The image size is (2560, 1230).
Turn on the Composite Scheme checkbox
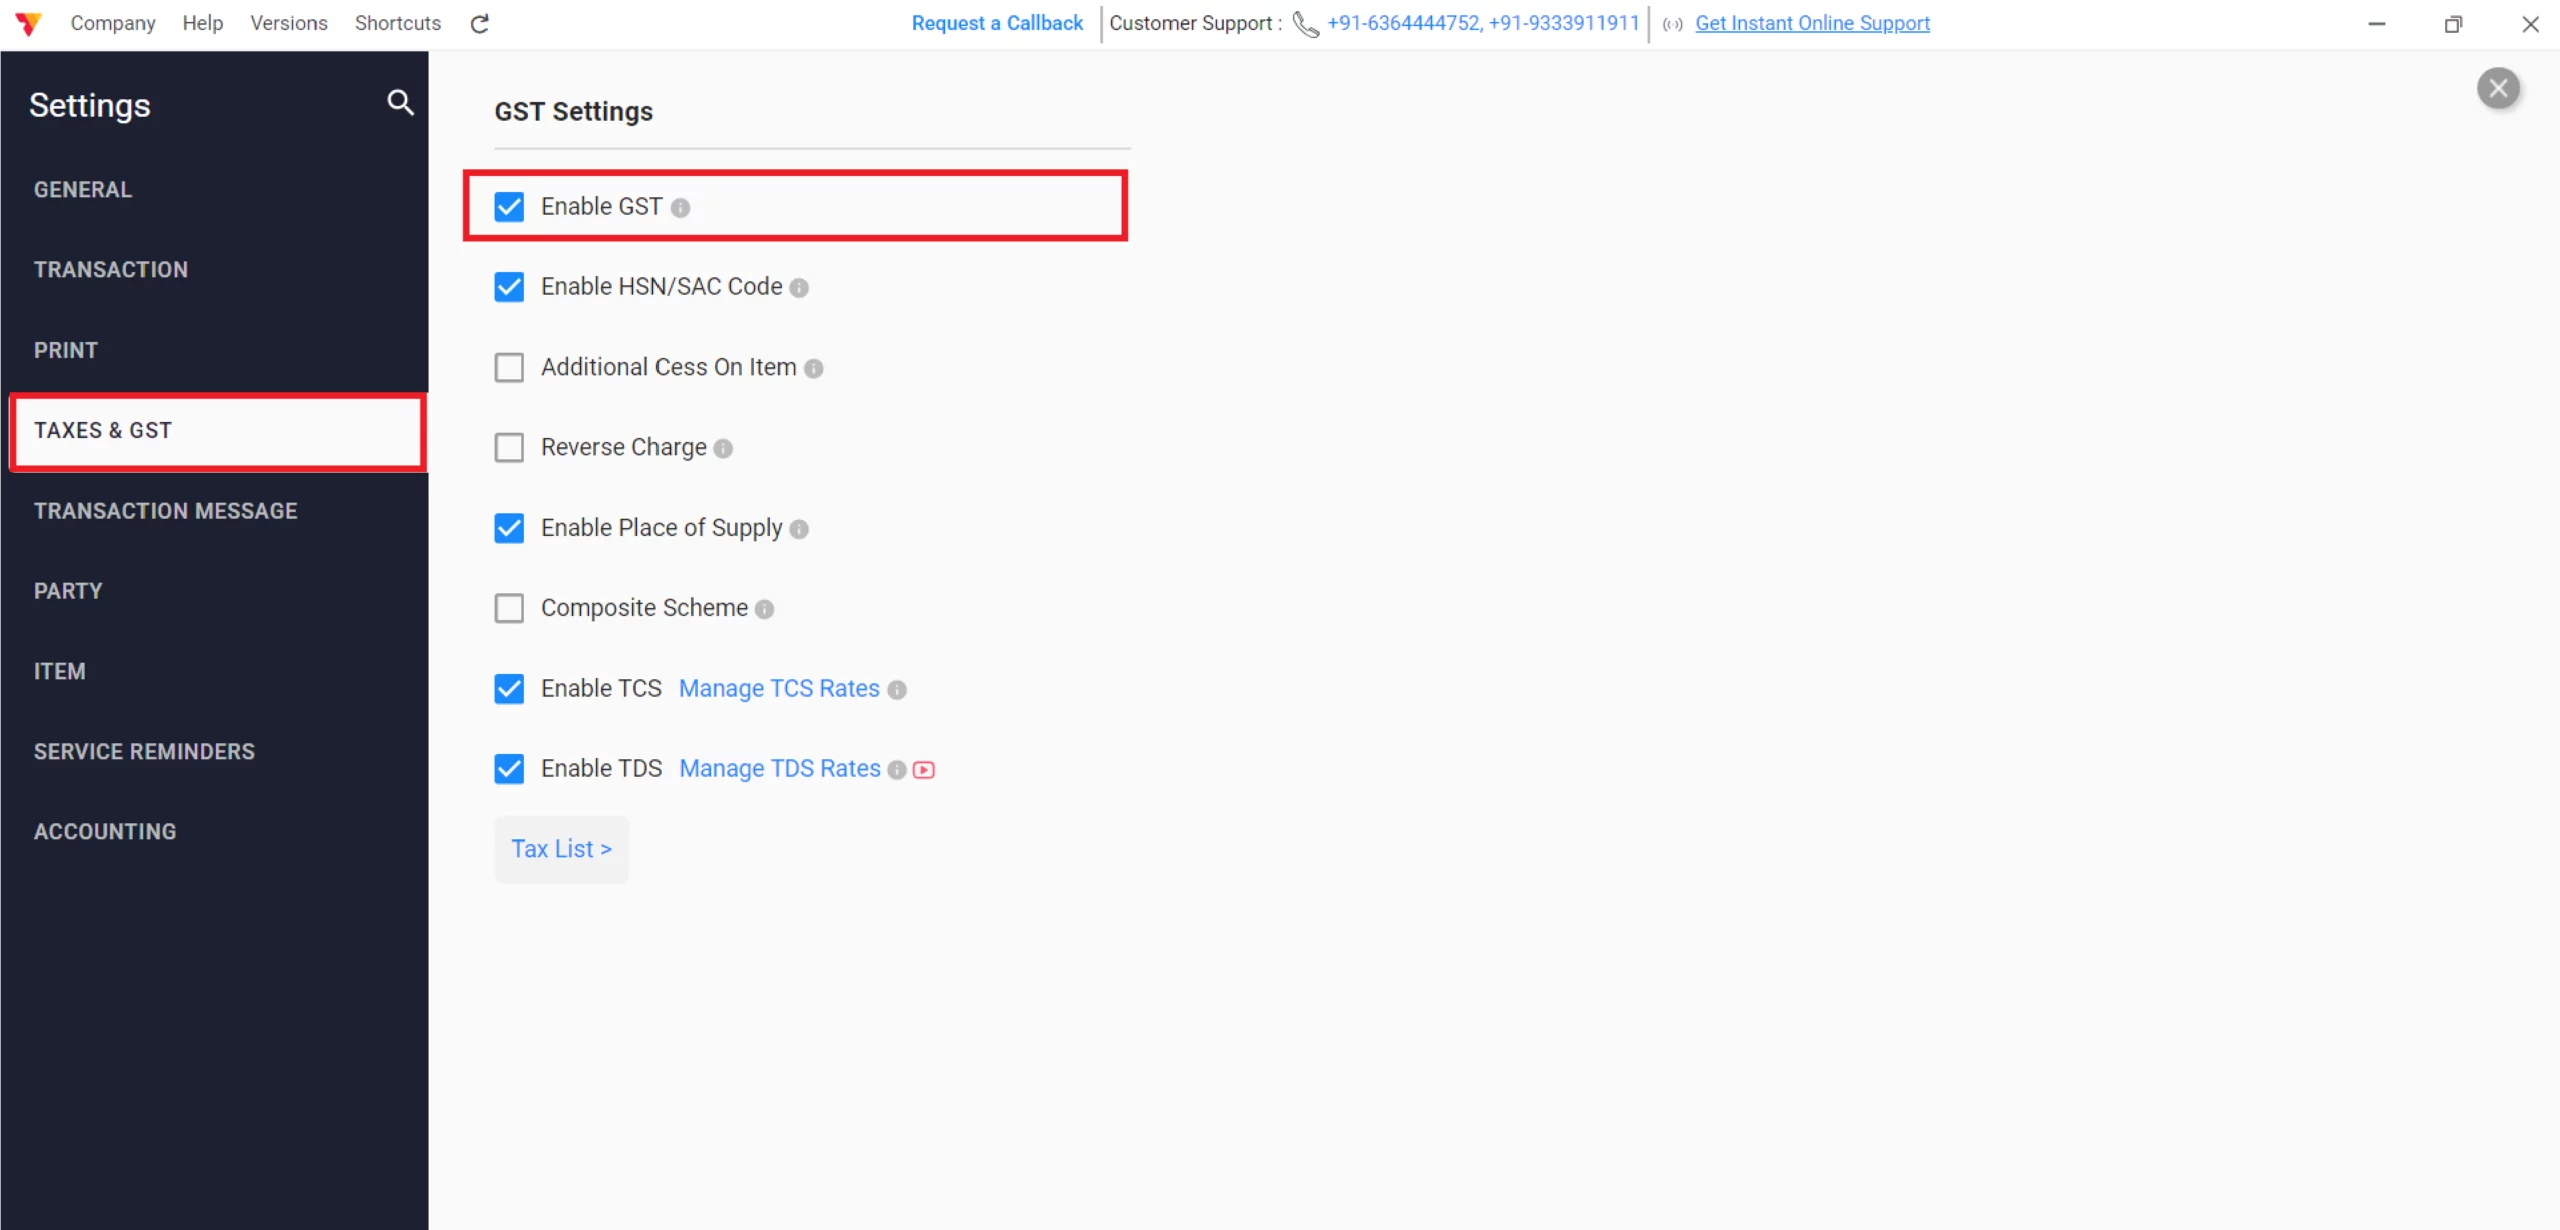point(509,608)
